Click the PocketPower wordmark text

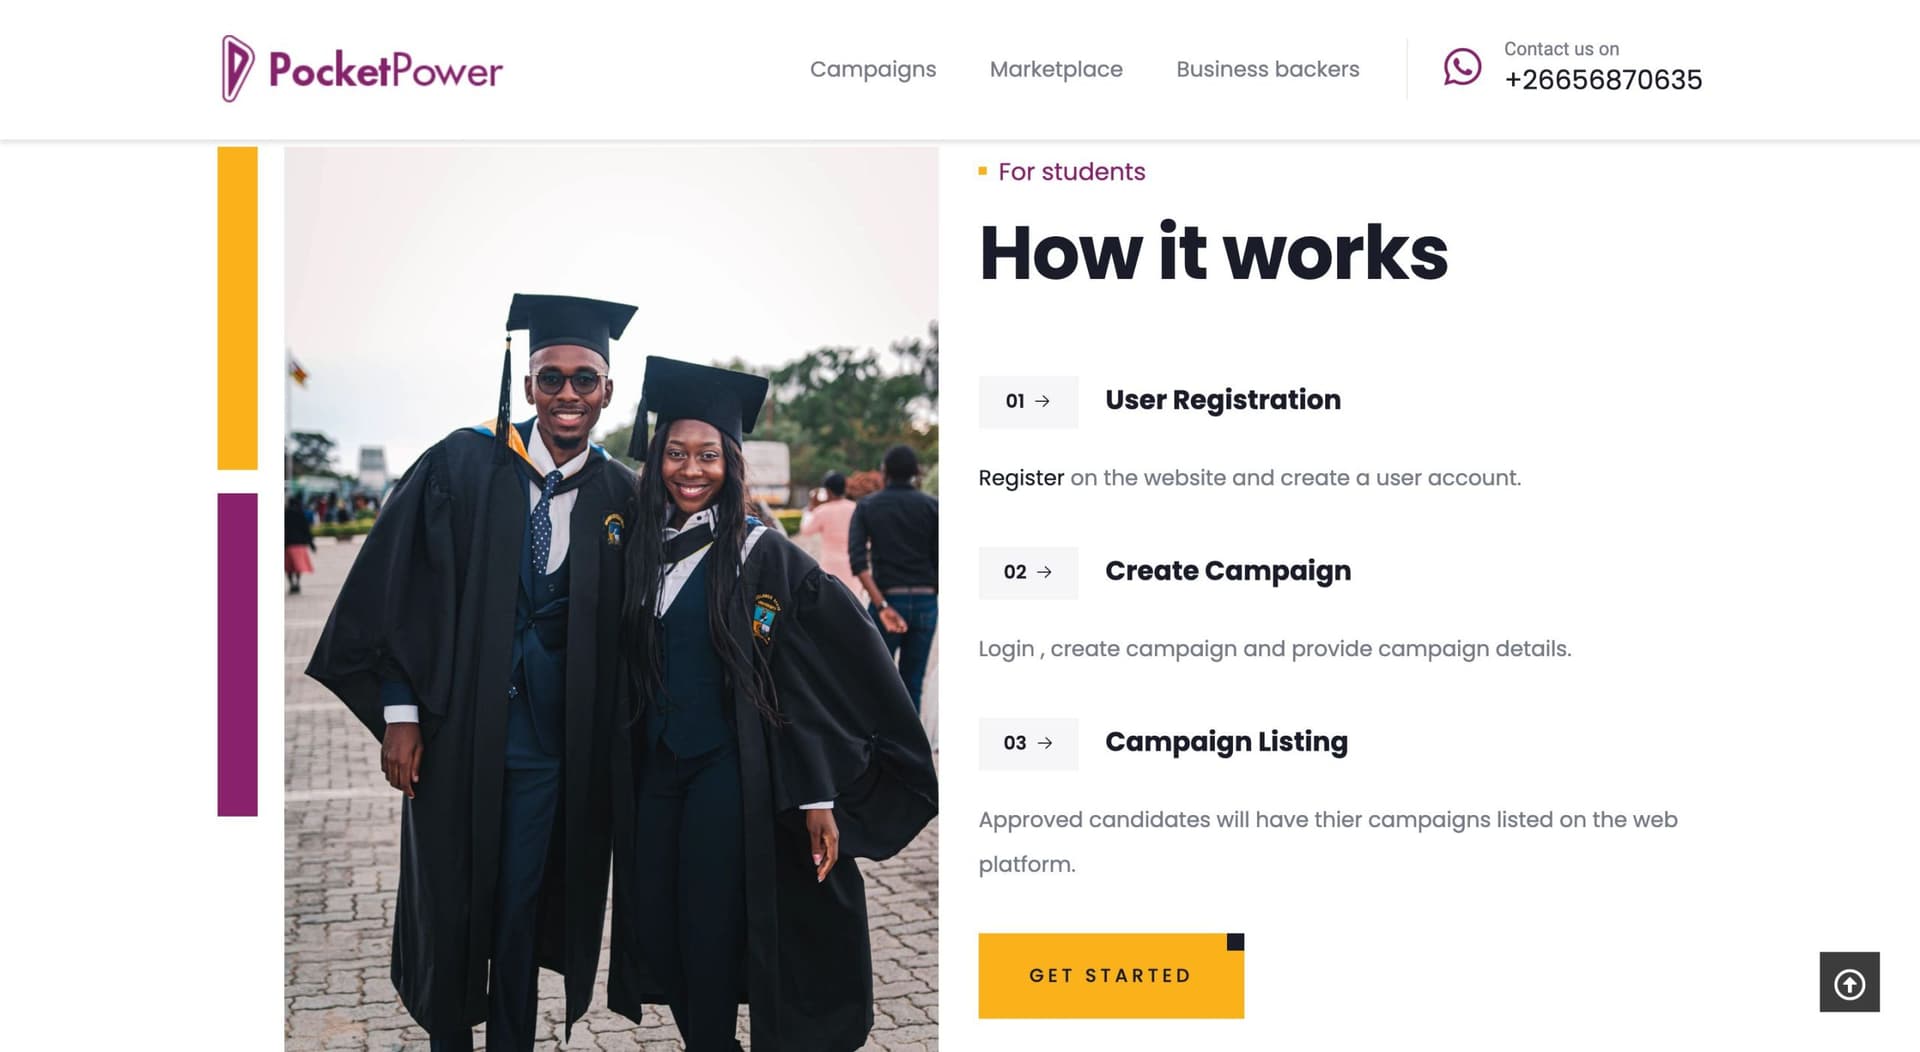[x=385, y=70]
